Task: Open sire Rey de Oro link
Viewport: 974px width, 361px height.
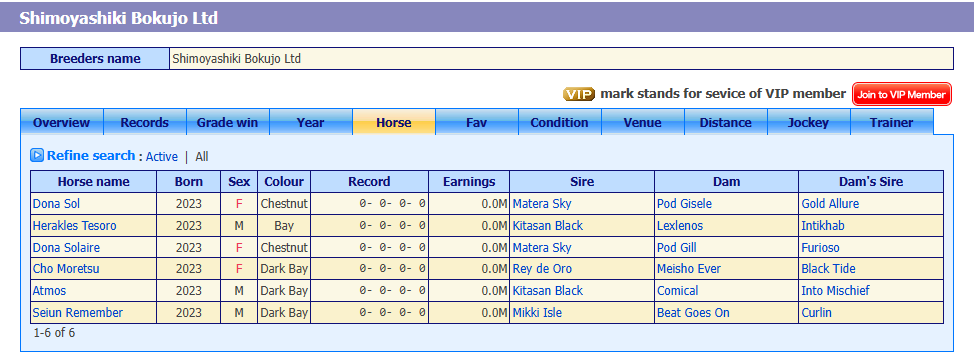Action: point(542,269)
